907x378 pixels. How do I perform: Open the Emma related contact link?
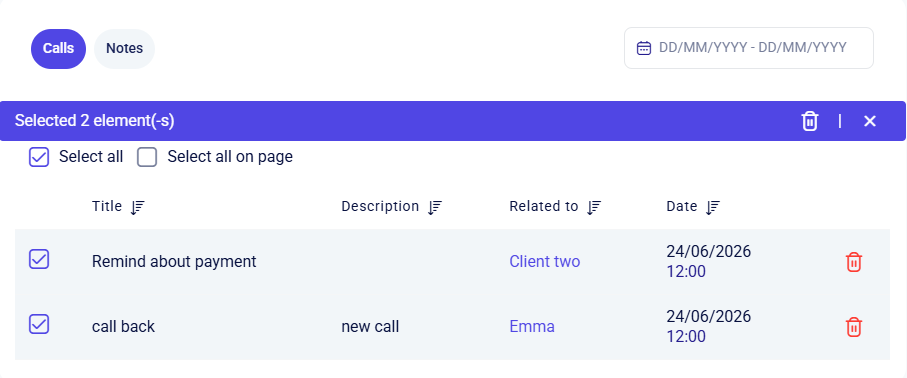532,326
